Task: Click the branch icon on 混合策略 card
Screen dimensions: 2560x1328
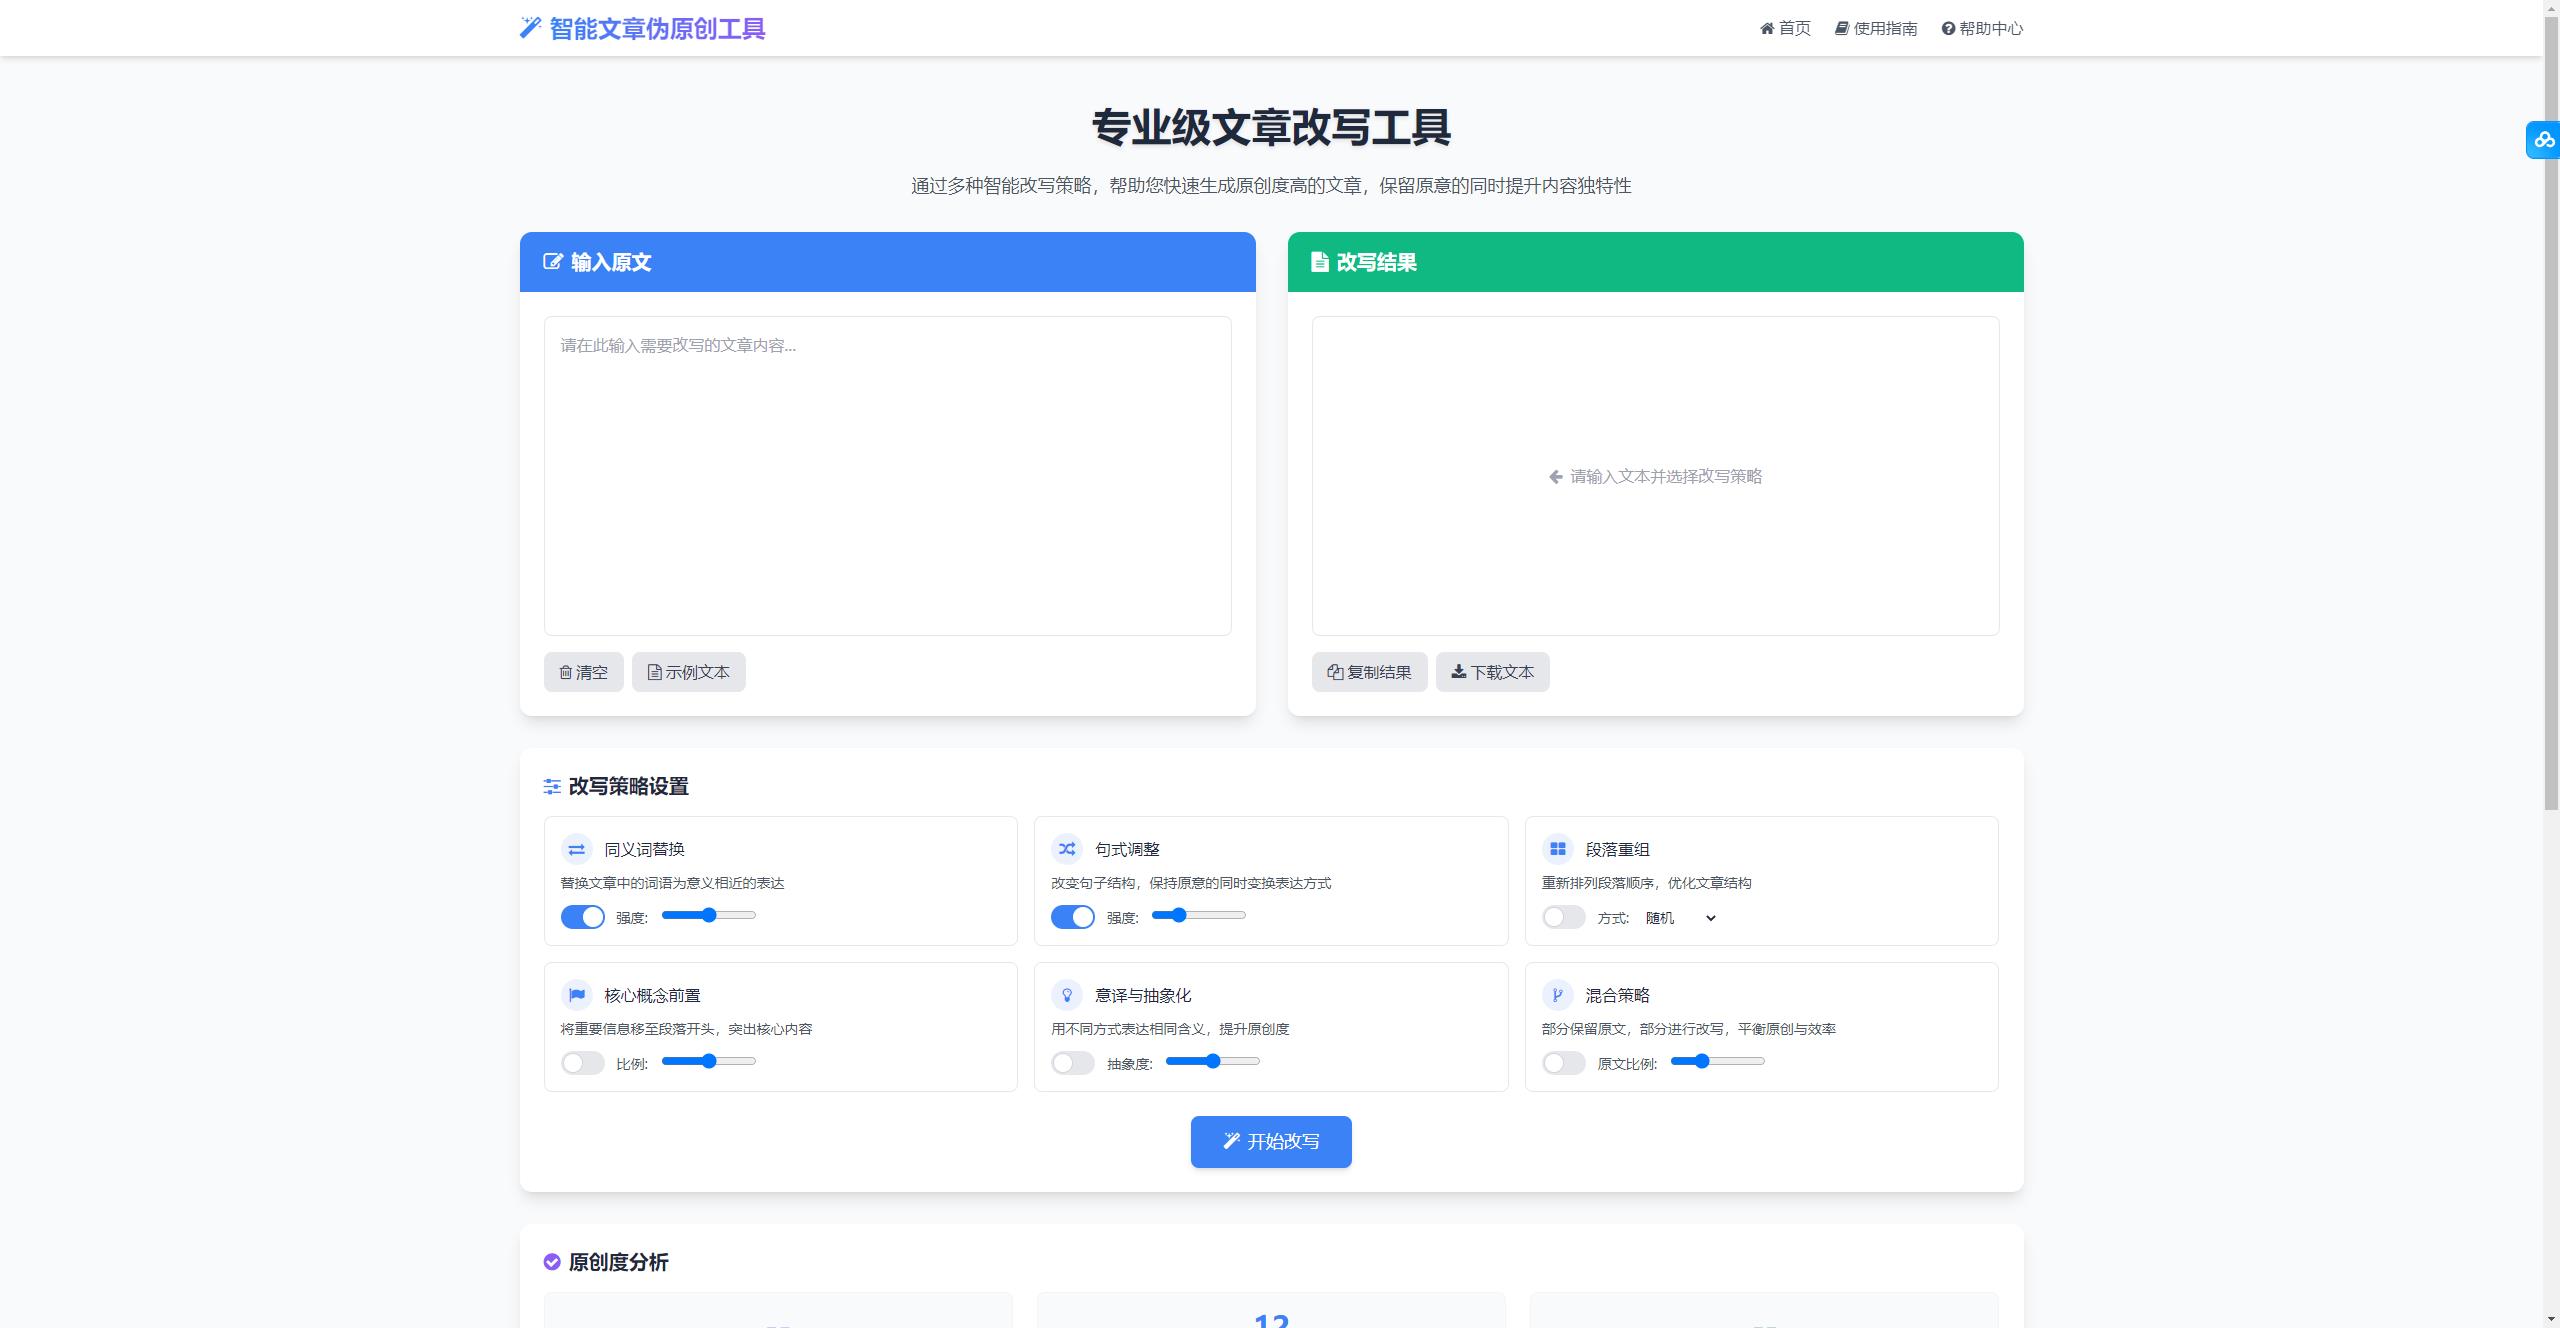Action: [x=1558, y=994]
